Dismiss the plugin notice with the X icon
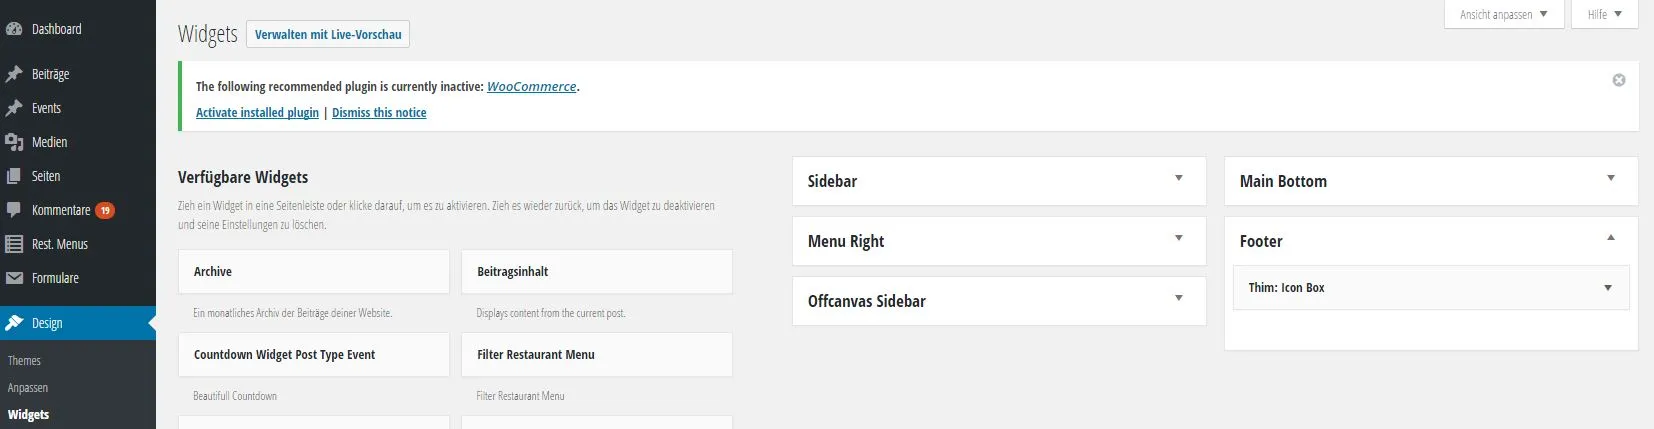Screen dimensions: 1654x429 coord(1619,80)
